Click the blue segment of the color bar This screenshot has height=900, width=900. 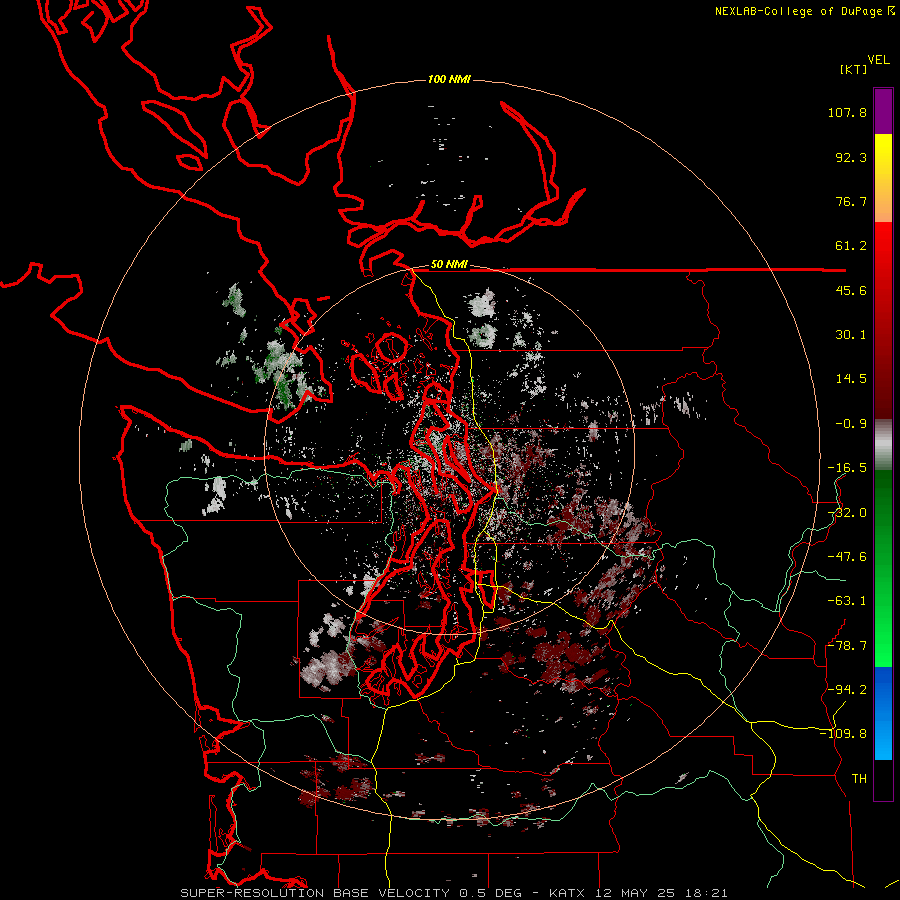point(883,713)
